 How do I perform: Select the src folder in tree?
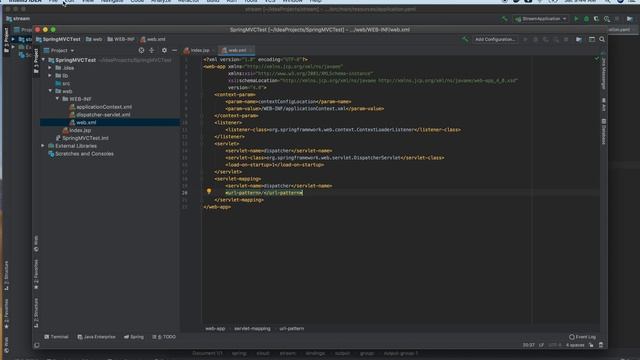click(66, 83)
